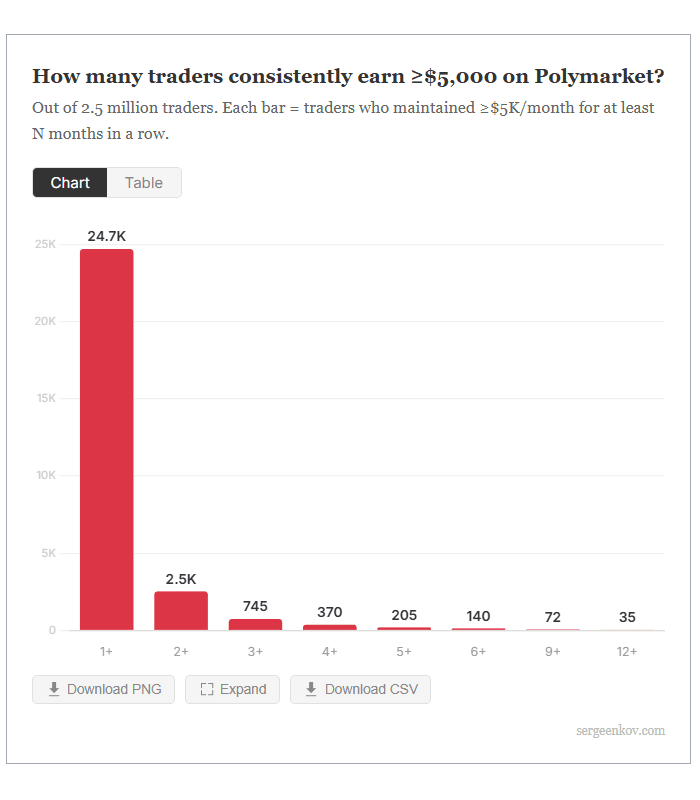700x800 pixels.
Task: Click the Download CSV arrow icon
Action: [x=311, y=689]
